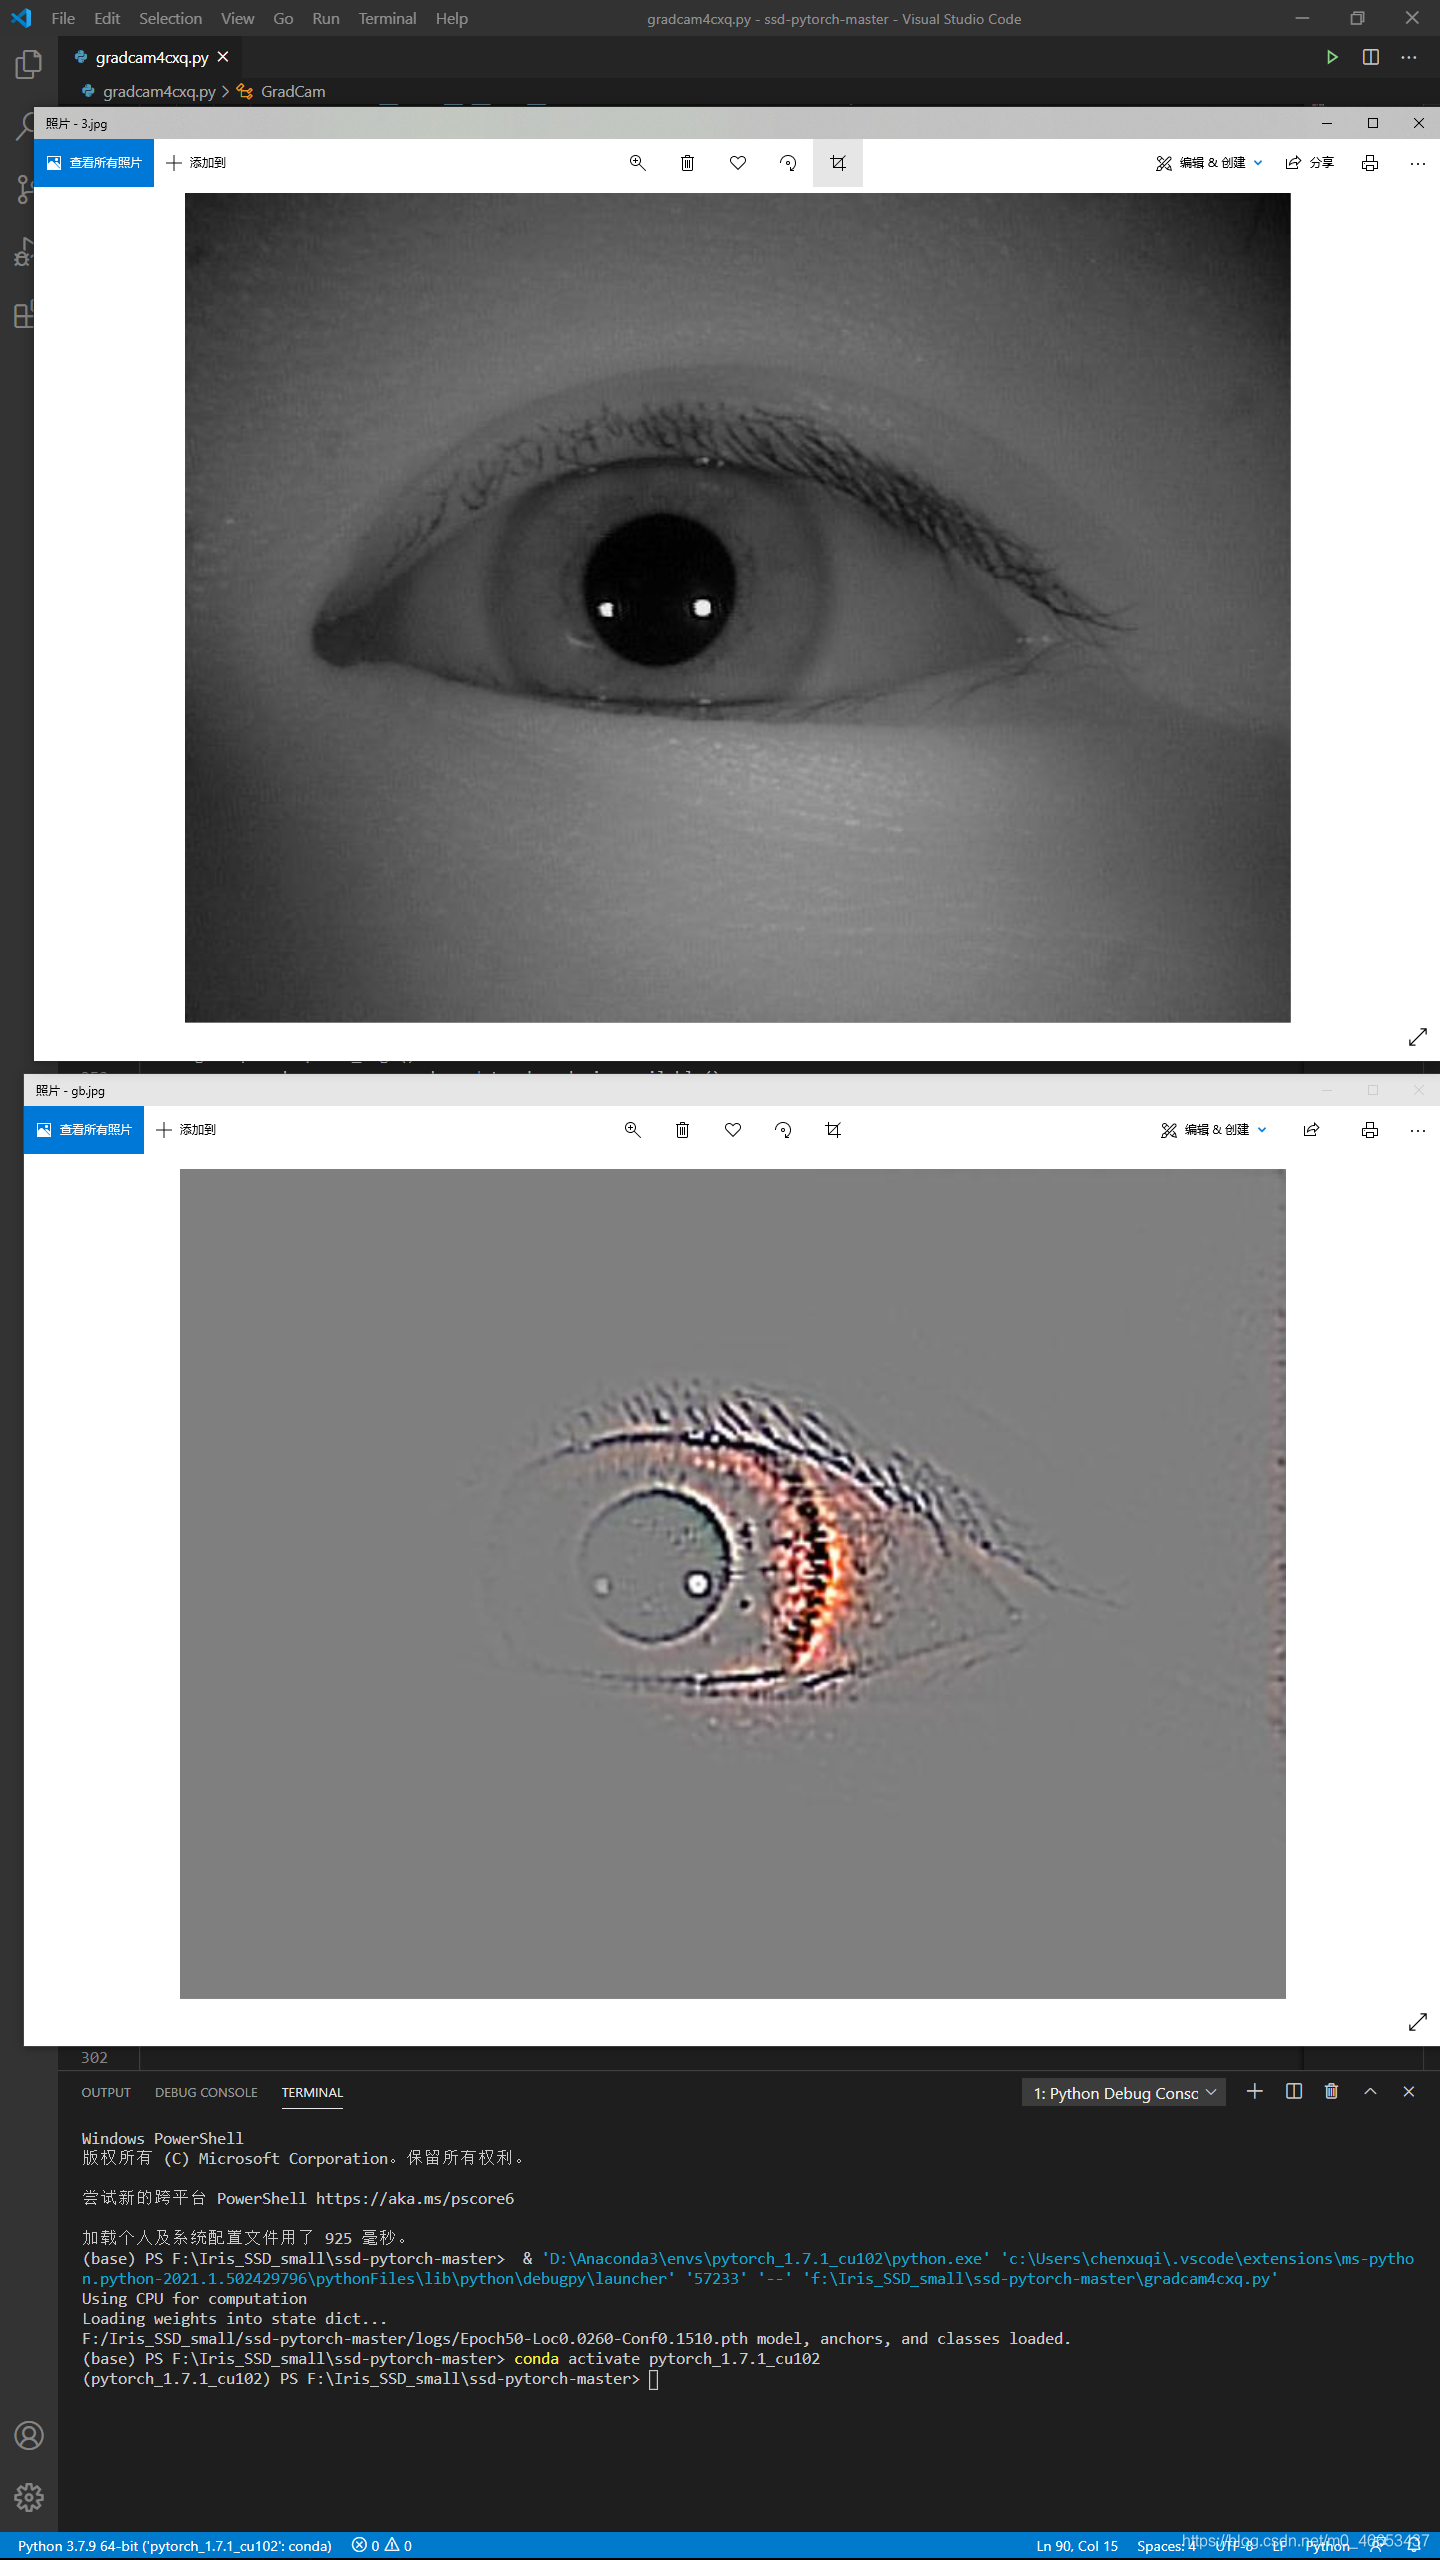Split the VS Code editor right

[1371, 57]
